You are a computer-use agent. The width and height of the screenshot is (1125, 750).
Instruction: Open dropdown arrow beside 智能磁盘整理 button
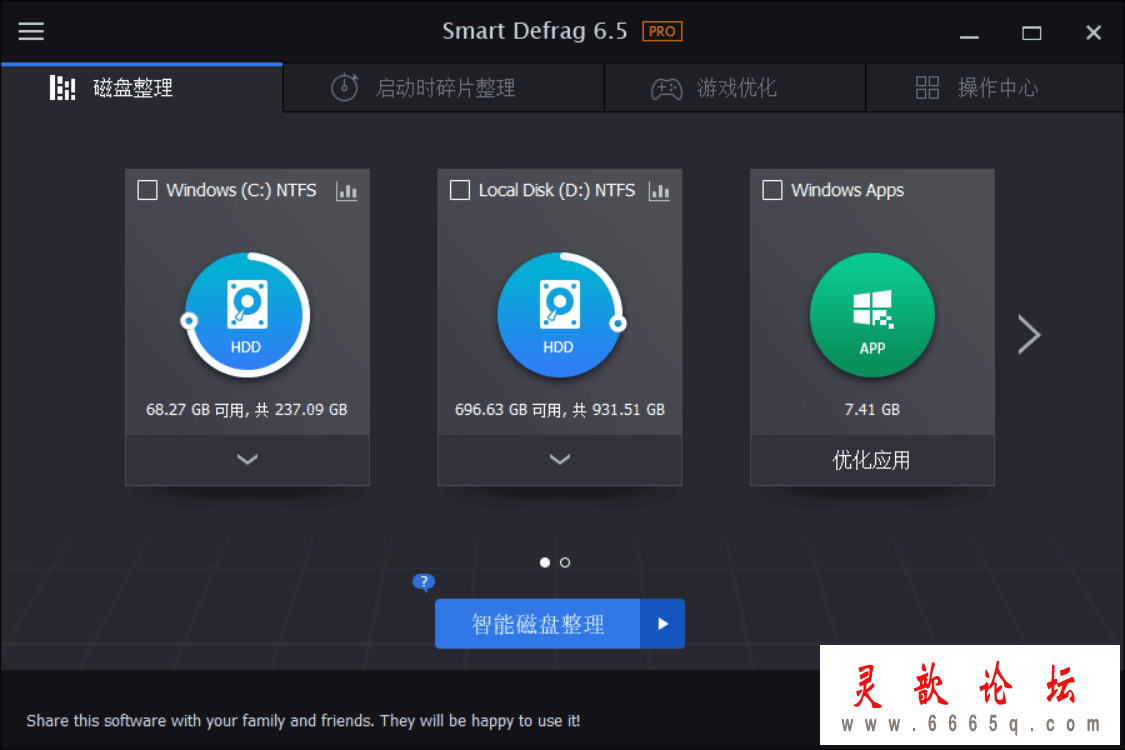pyautogui.click(x=662, y=624)
